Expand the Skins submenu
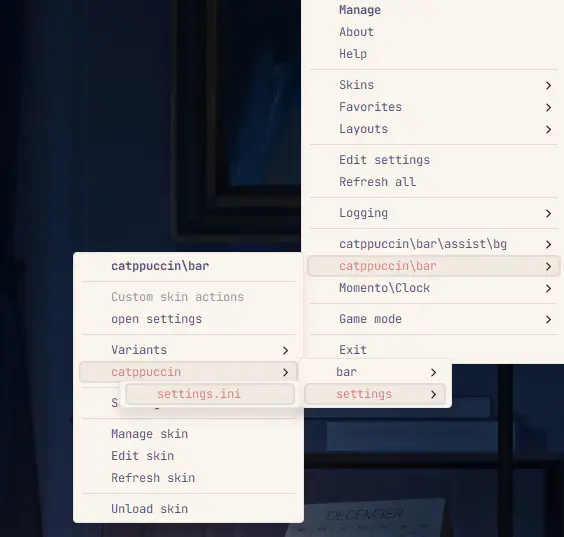 [x=433, y=85]
